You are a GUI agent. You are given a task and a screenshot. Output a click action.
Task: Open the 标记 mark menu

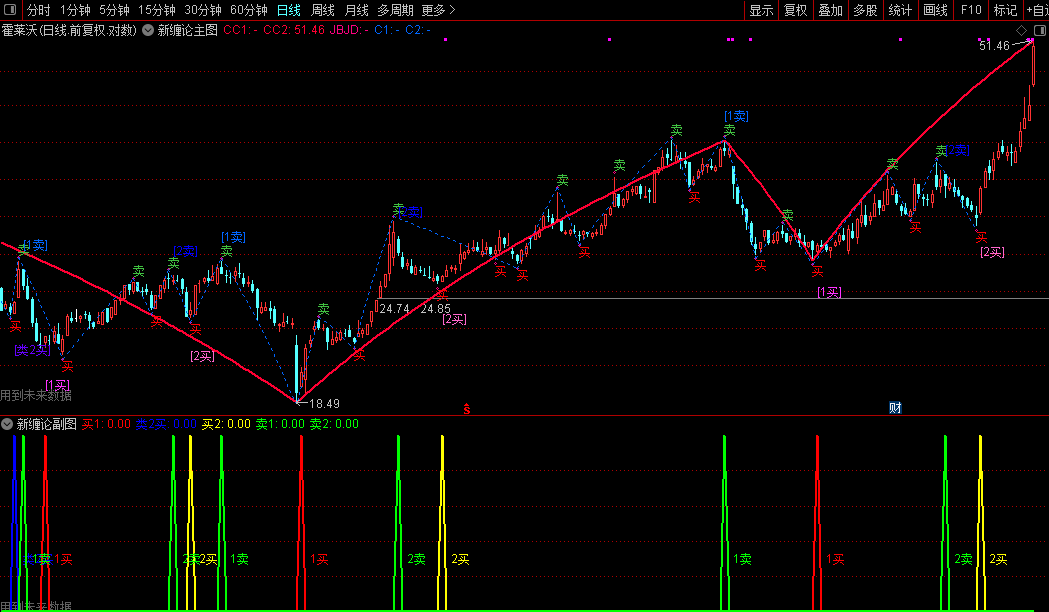coord(1006,10)
